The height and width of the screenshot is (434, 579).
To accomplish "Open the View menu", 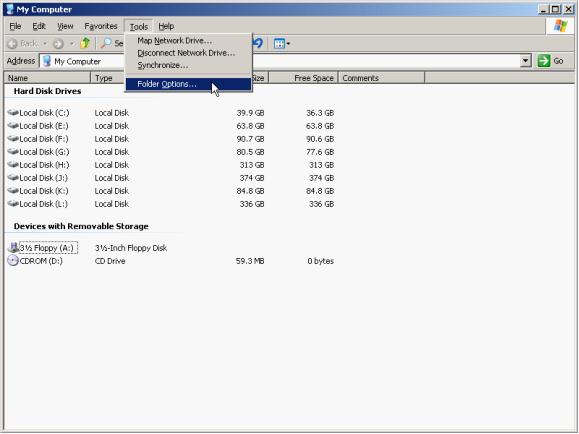I will click(x=65, y=26).
